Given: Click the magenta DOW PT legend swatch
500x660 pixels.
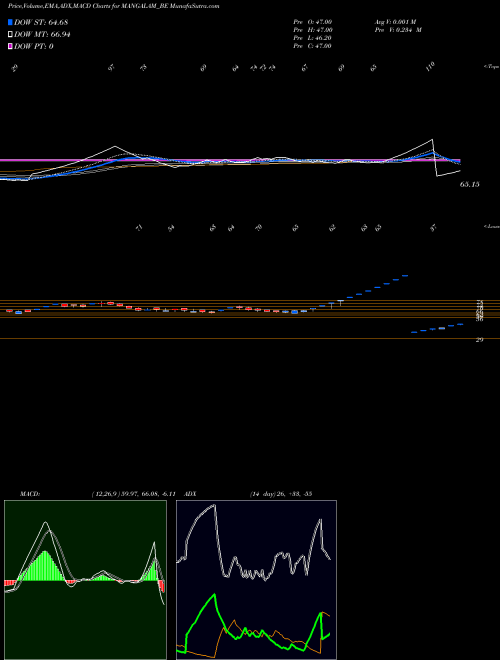Looking at the screenshot, I should (x=11, y=46).
